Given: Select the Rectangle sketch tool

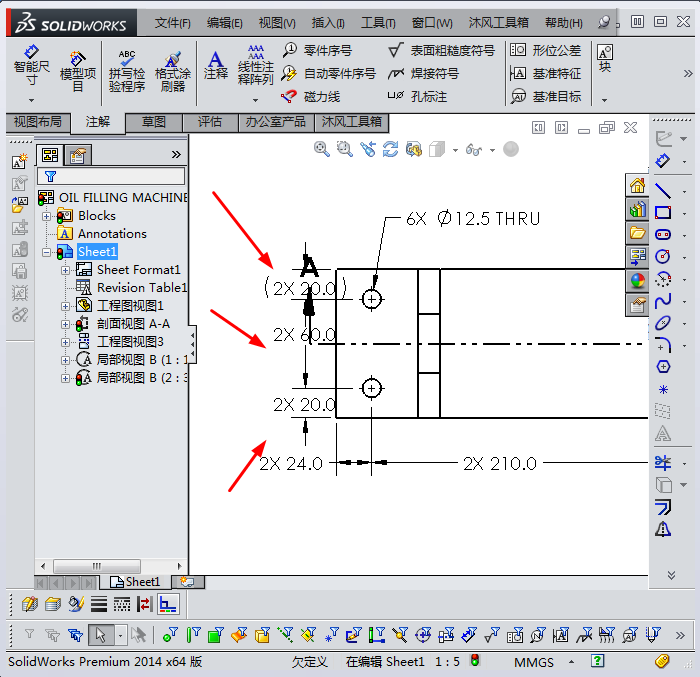Looking at the screenshot, I should click(x=663, y=212).
